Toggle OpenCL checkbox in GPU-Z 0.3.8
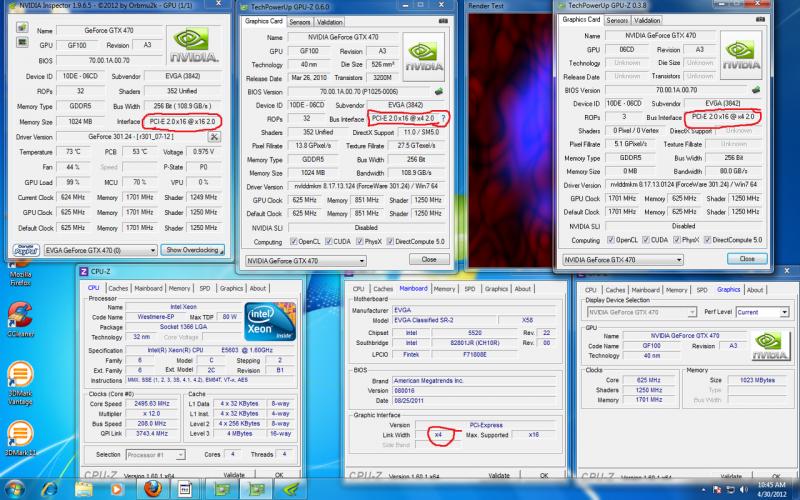Viewport: 800px width, 500px height. point(611,239)
